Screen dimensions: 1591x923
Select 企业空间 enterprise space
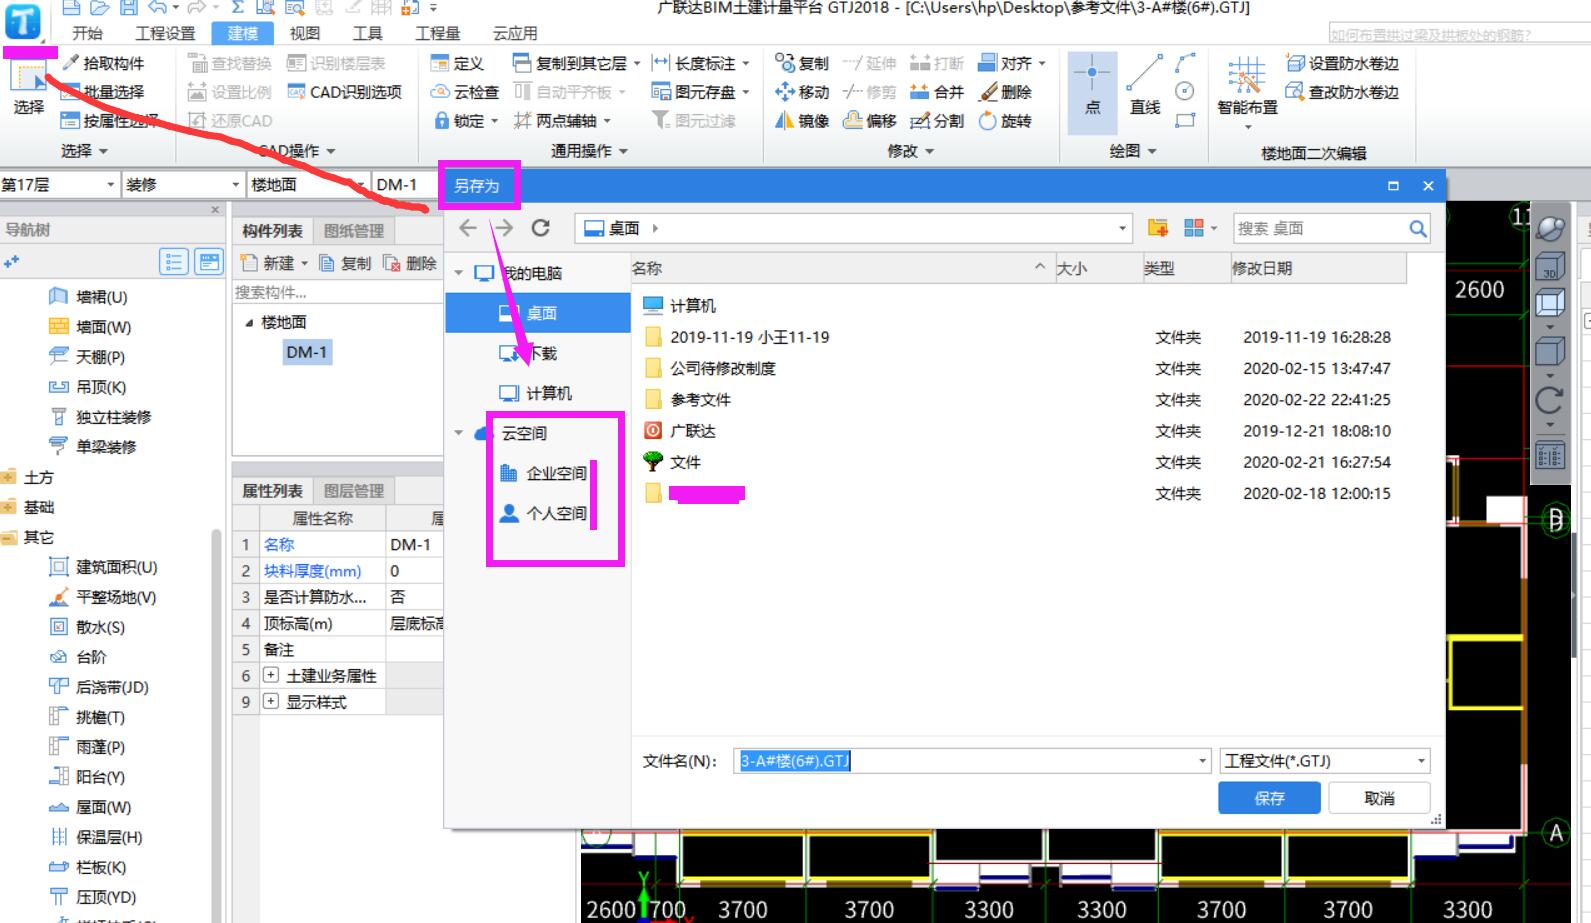click(x=543, y=473)
